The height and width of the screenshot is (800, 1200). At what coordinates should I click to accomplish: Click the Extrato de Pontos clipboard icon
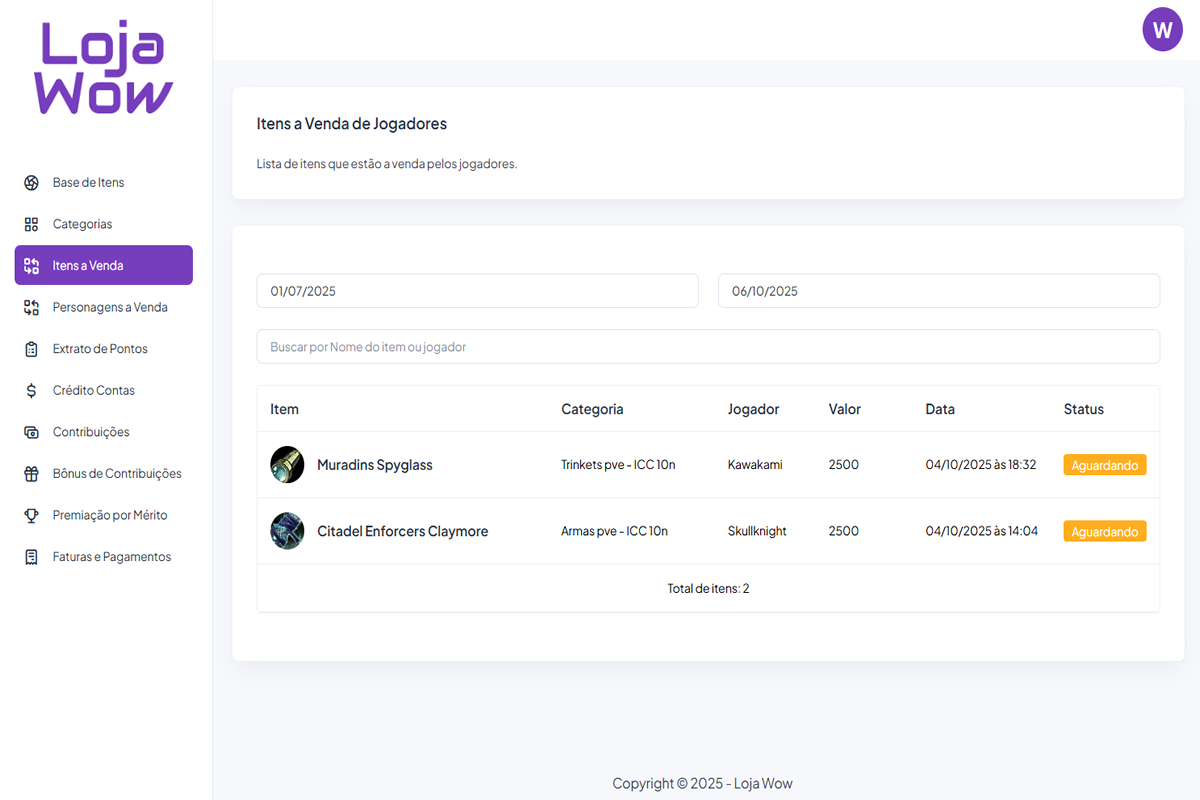pyautogui.click(x=31, y=349)
